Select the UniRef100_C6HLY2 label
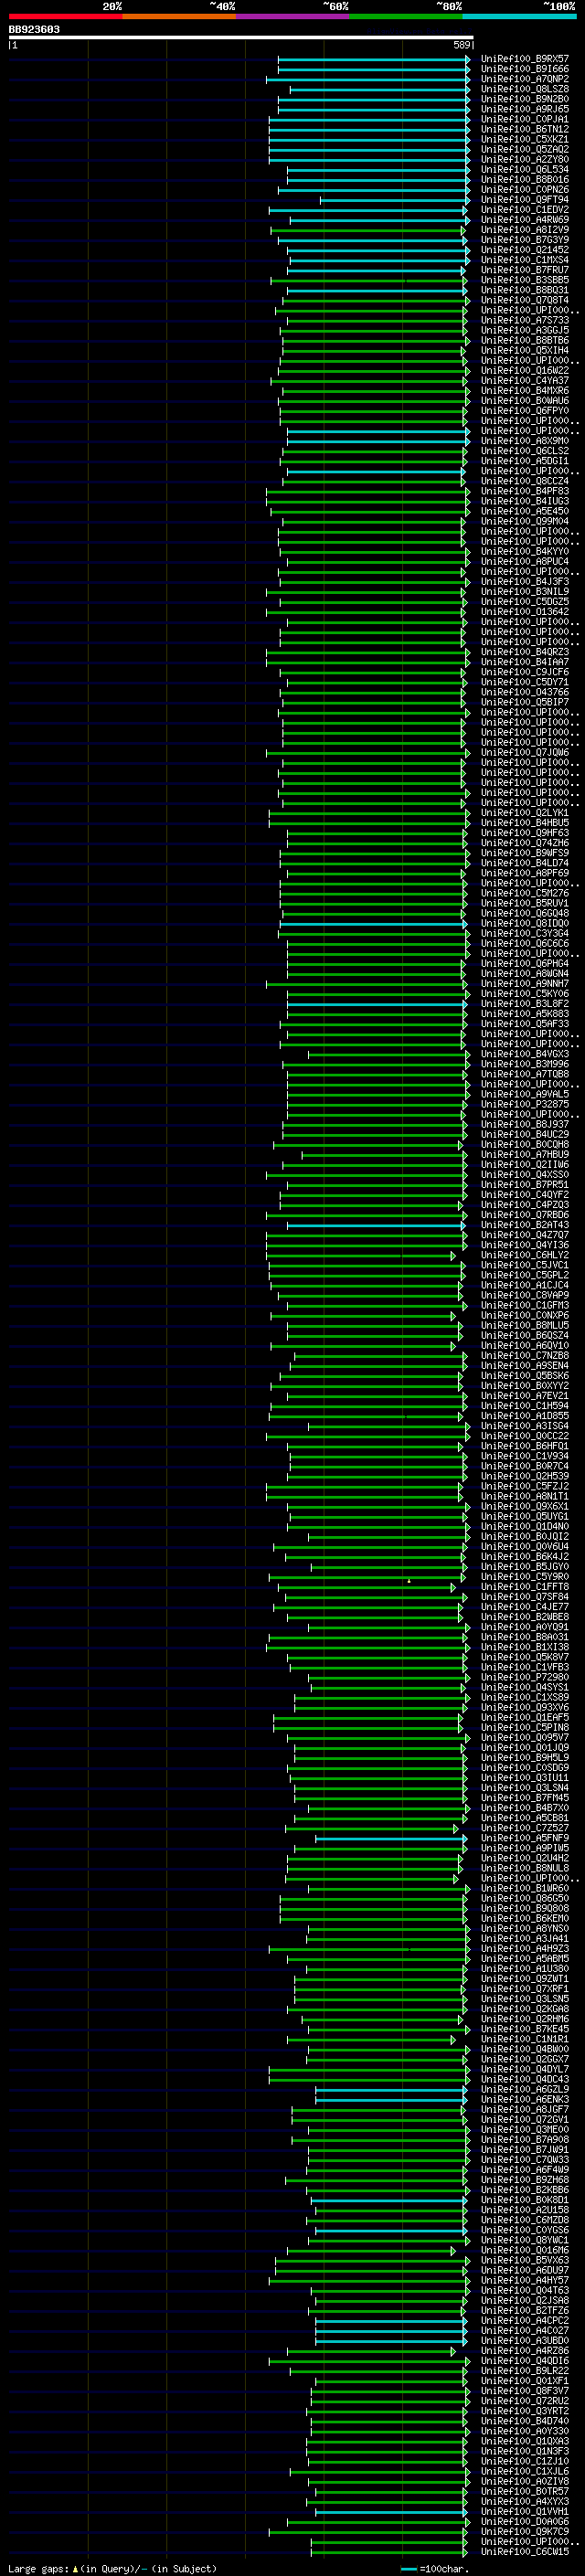The height and width of the screenshot is (2576, 585). pyautogui.click(x=524, y=1255)
